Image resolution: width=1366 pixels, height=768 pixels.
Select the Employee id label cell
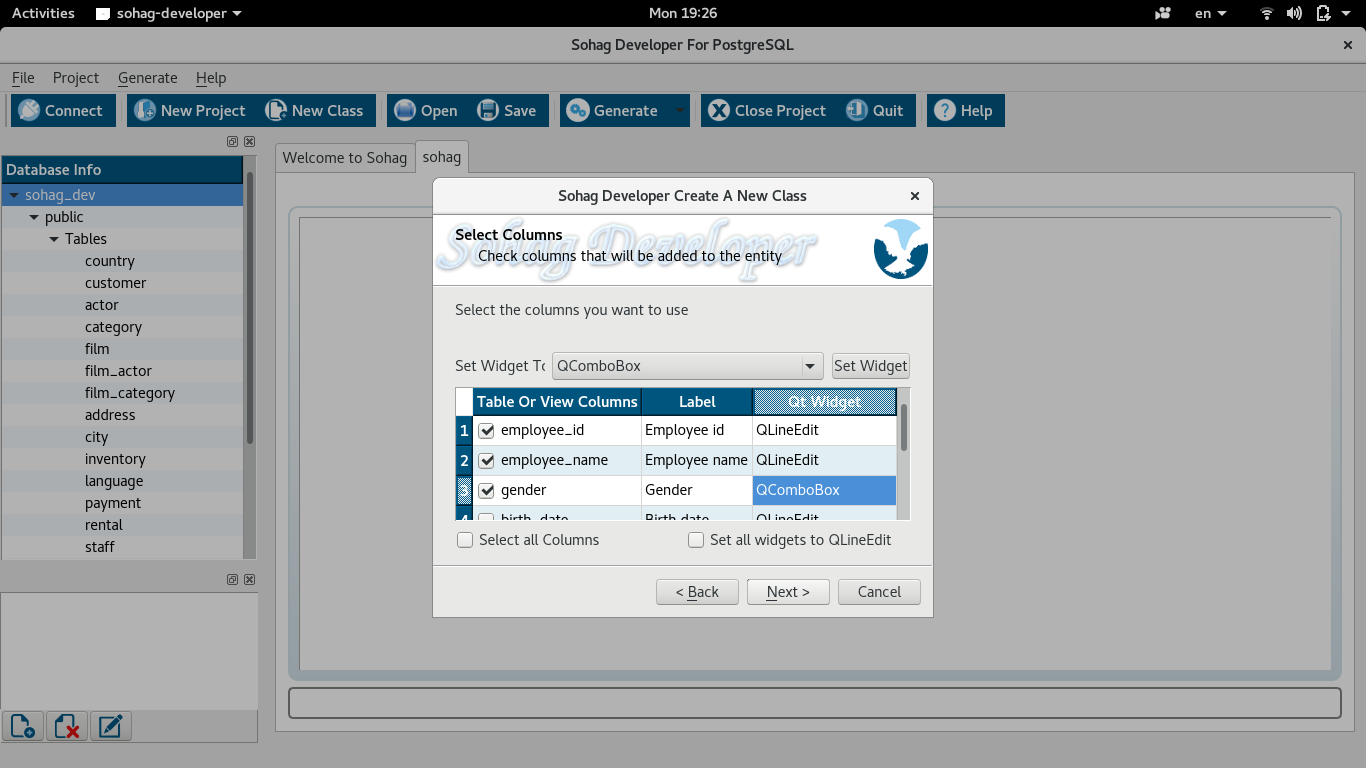pos(697,431)
